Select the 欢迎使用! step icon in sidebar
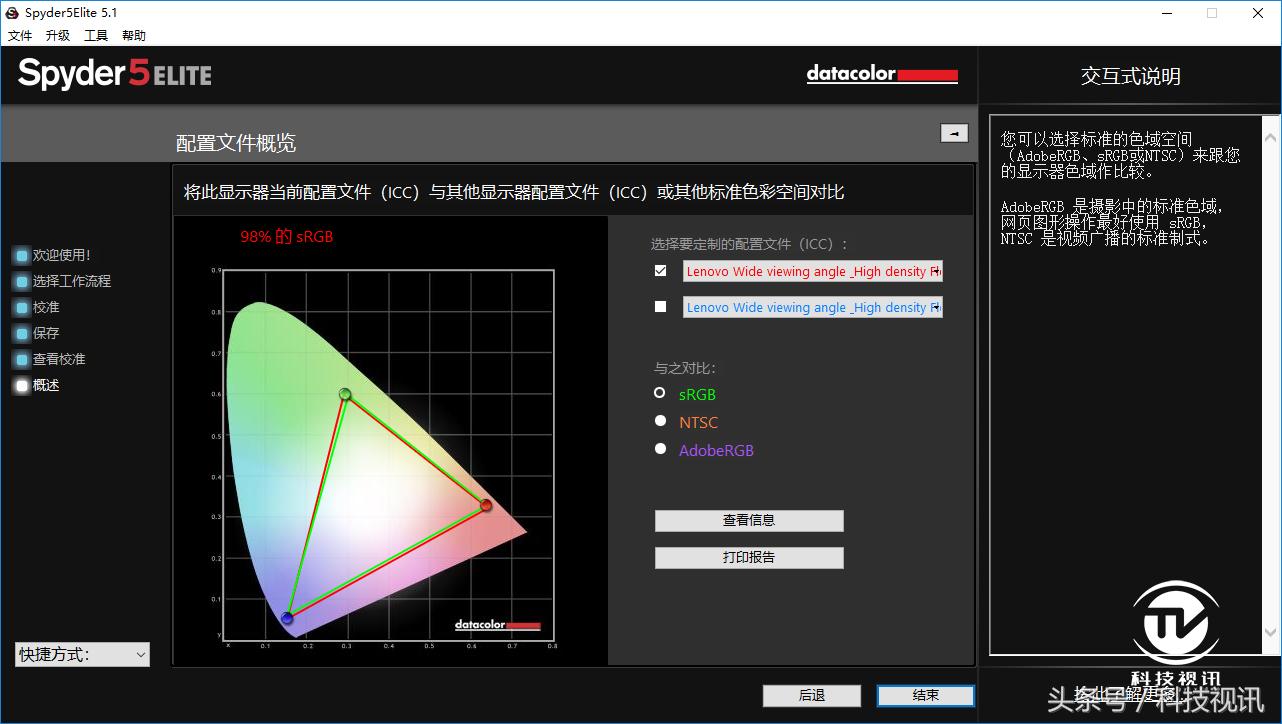 pos(21,255)
